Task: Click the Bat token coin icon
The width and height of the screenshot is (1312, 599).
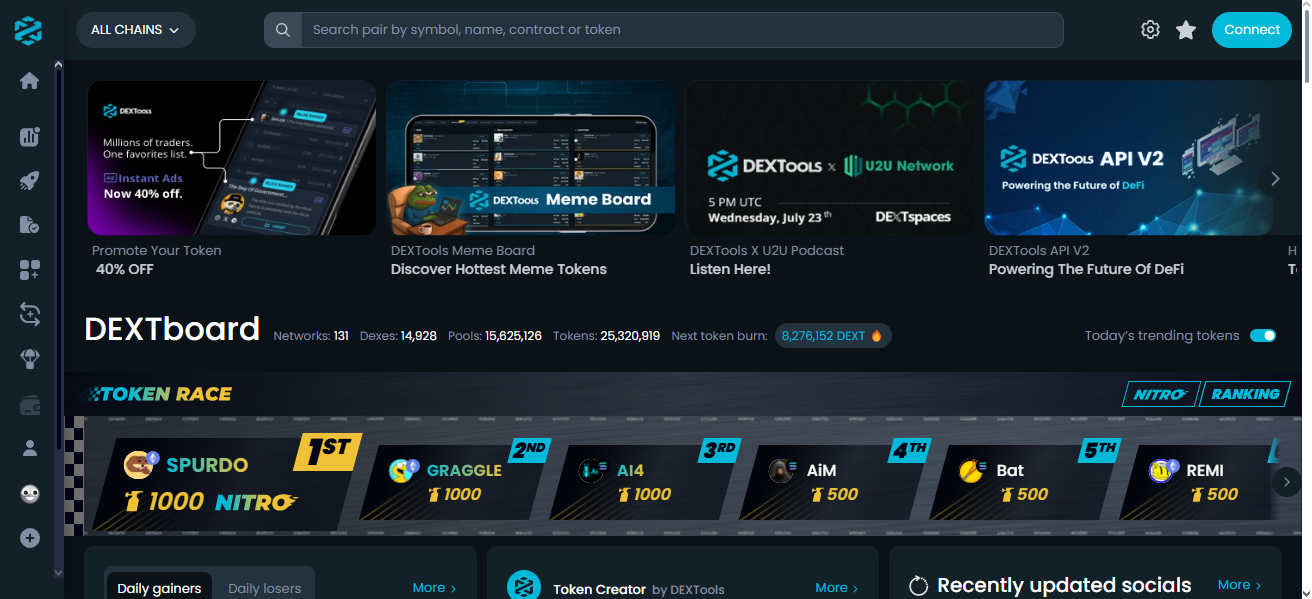Action: [x=973, y=470]
